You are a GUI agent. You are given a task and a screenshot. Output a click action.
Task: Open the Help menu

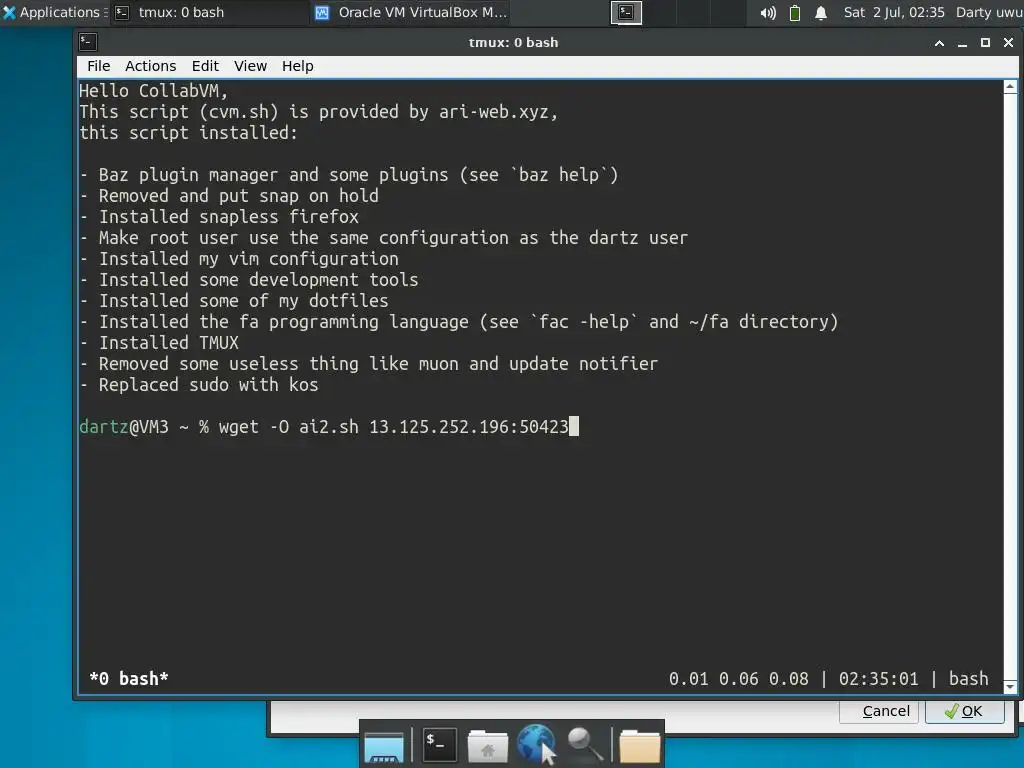pos(298,66)
